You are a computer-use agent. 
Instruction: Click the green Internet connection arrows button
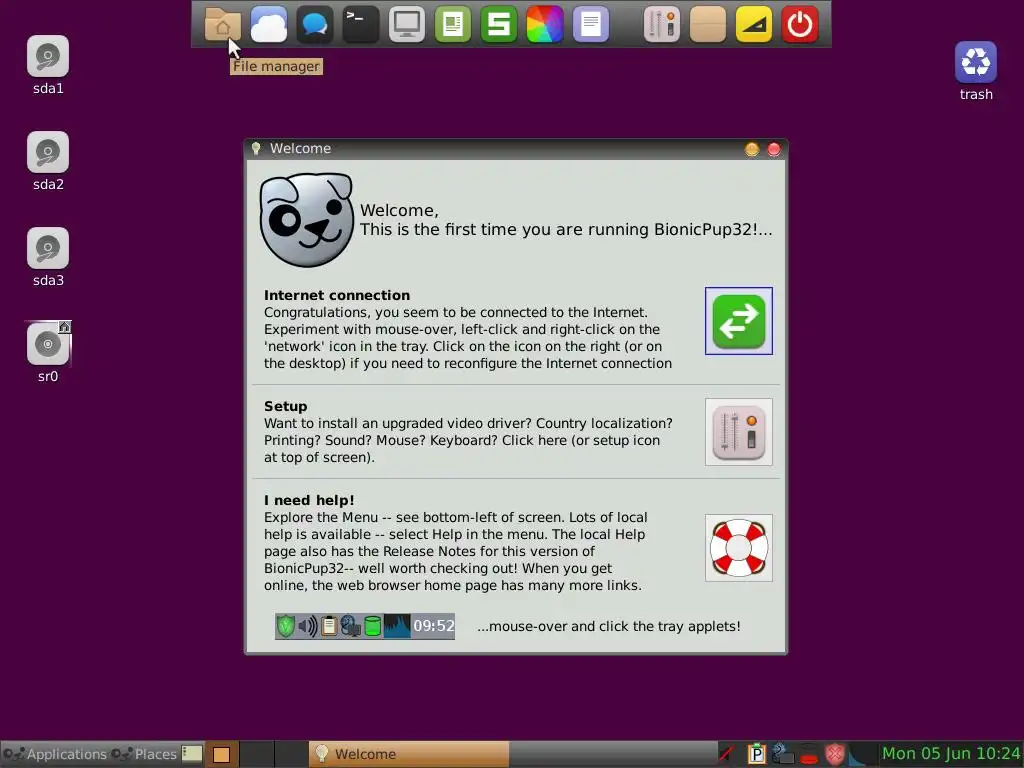pyautogui.click(x=739, y=321)
